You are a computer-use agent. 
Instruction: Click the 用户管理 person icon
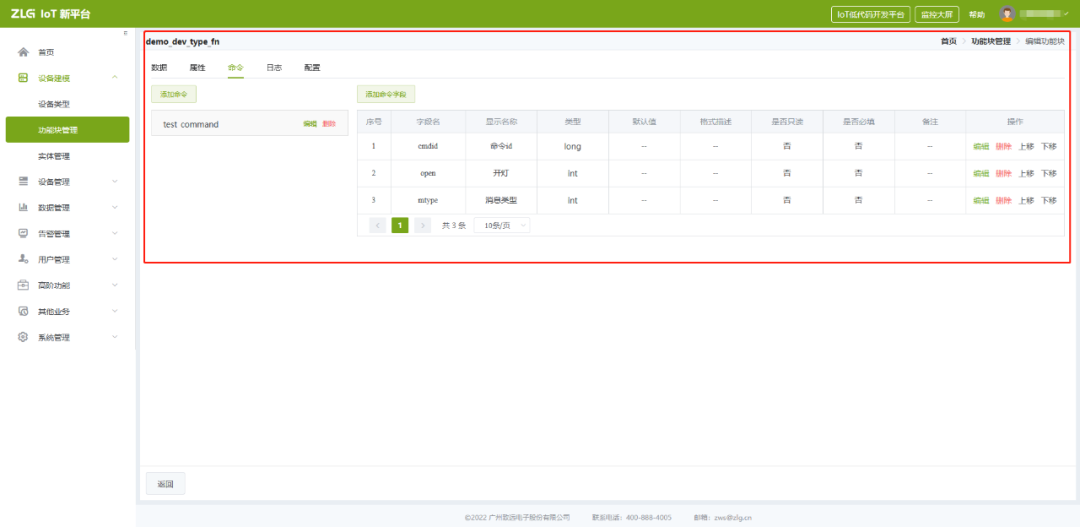(23, 260)
